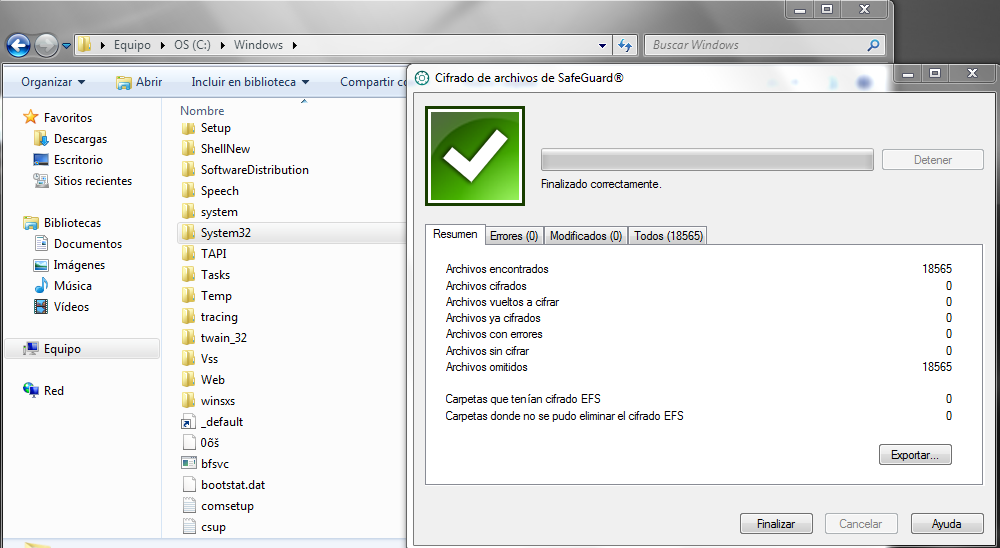Click the bootstat.dat file icon
1000x548 pixels.
click(x=188, y=485)
